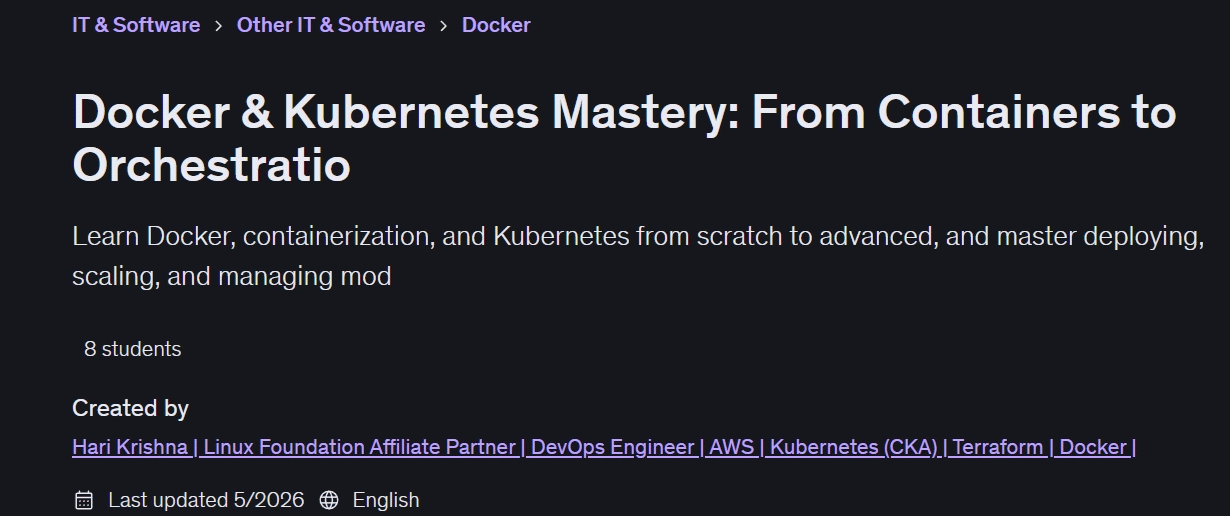Open the Other IT & Software breadcrumb
Image resolution: width=1230 pixels, height=516 pixels.
(331, 25)
